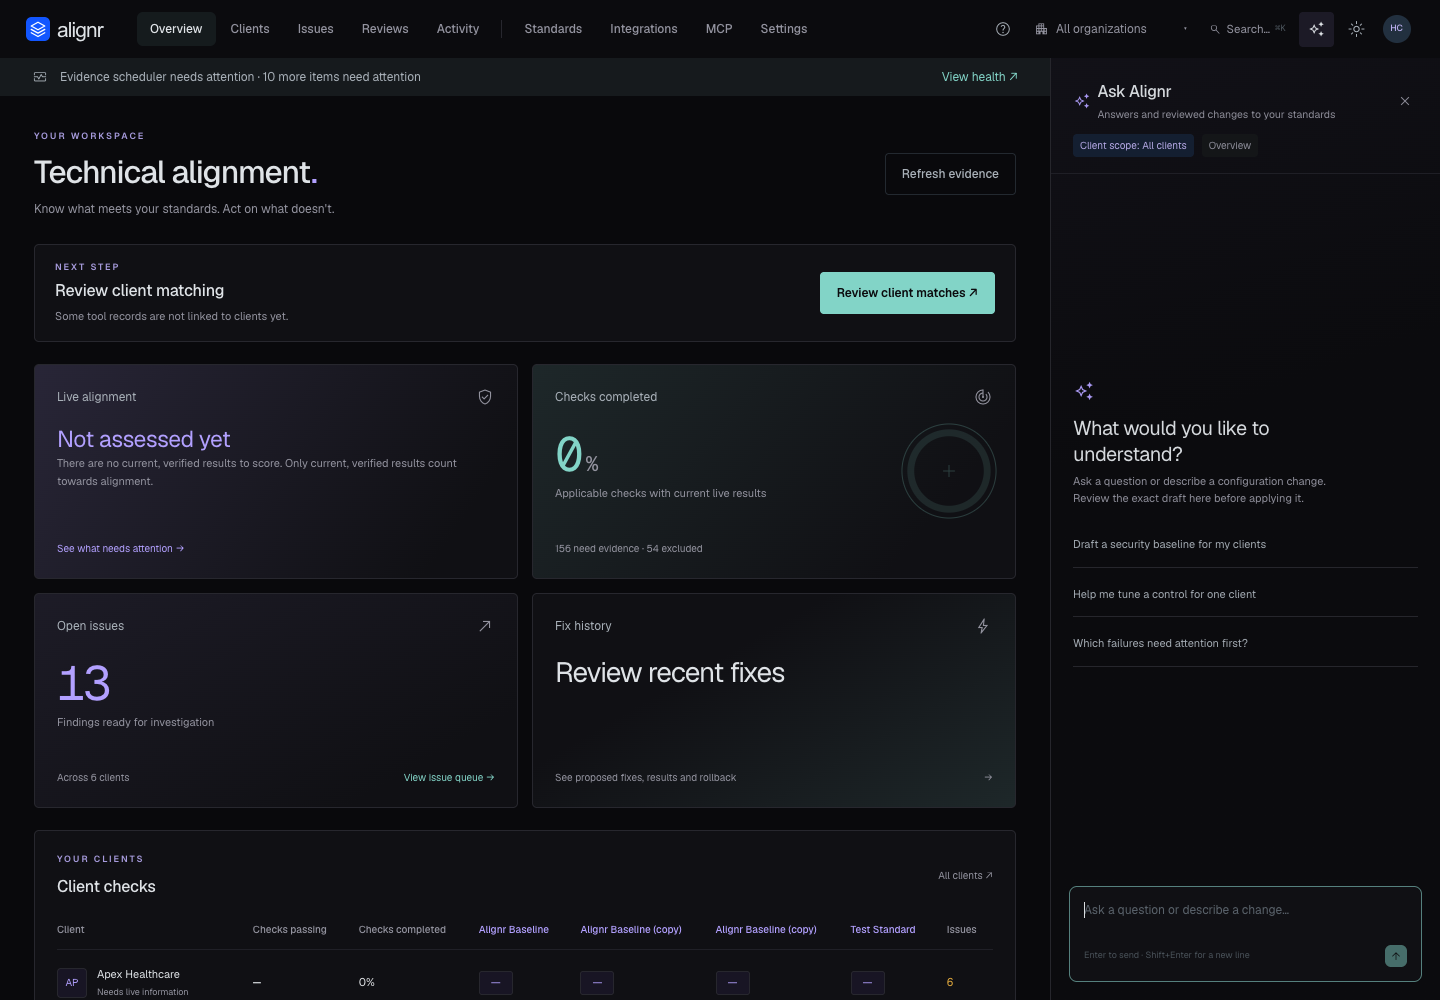Click the 'Client scope: All clients' chip
Viewport: 1440px width, 1000px height.
tap(1133, 146)
